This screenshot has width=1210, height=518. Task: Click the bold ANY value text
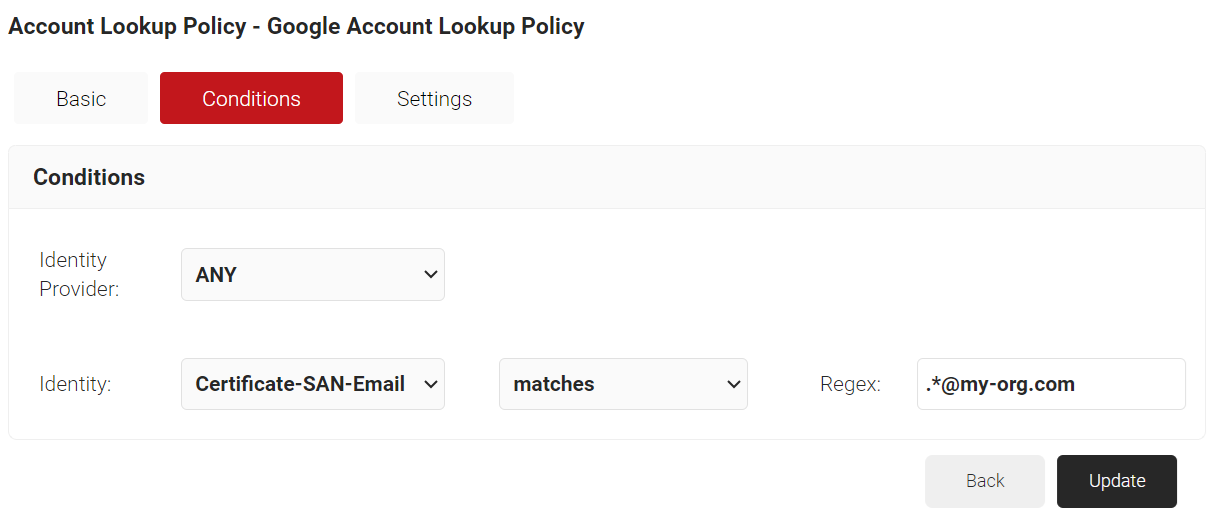(x=216, y=275)
